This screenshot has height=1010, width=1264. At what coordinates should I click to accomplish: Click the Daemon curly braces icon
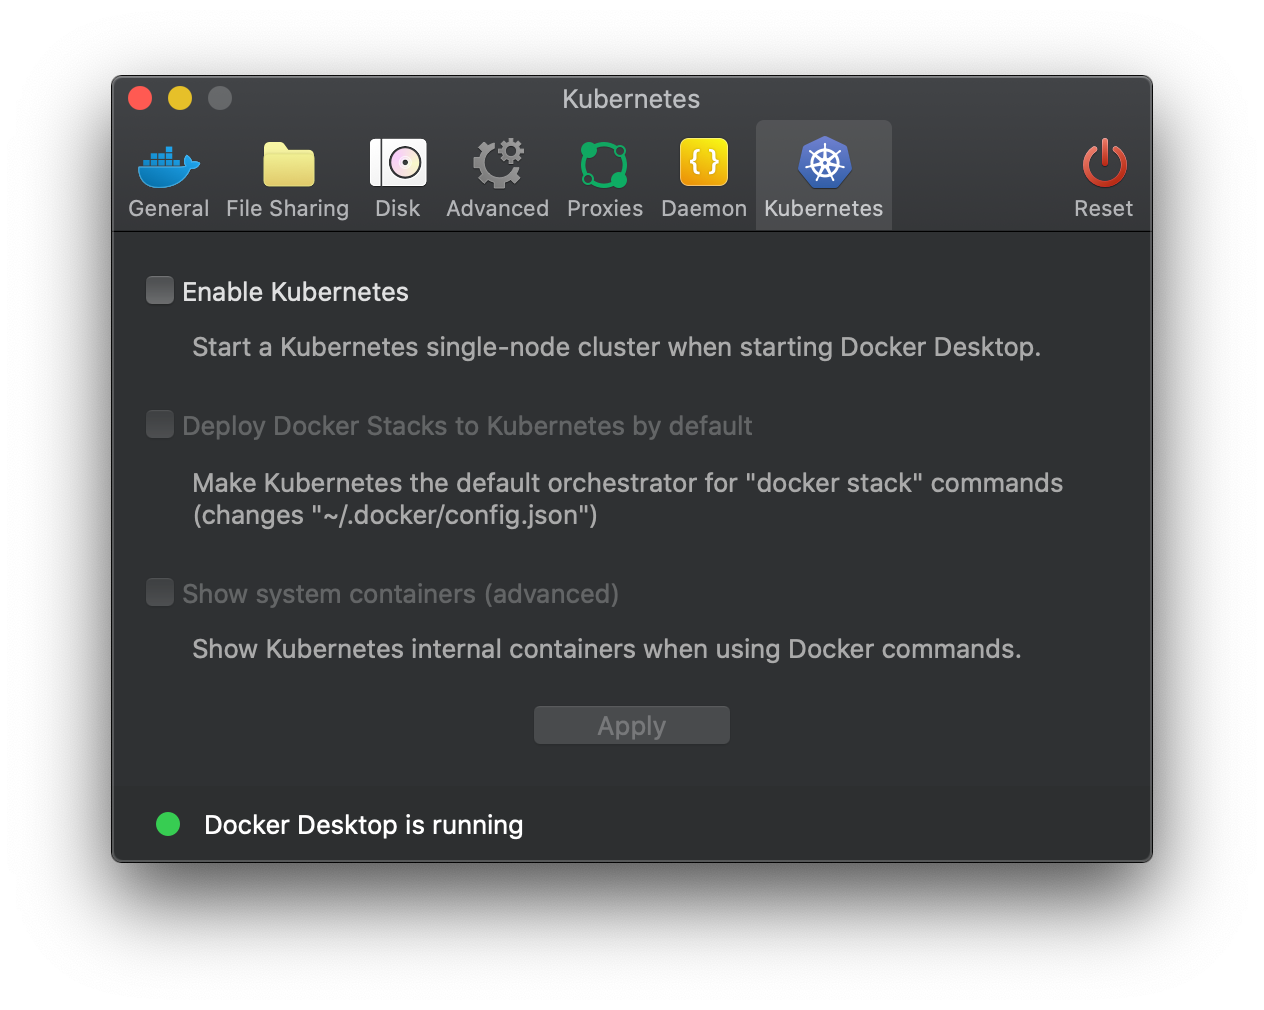(704, 163)
